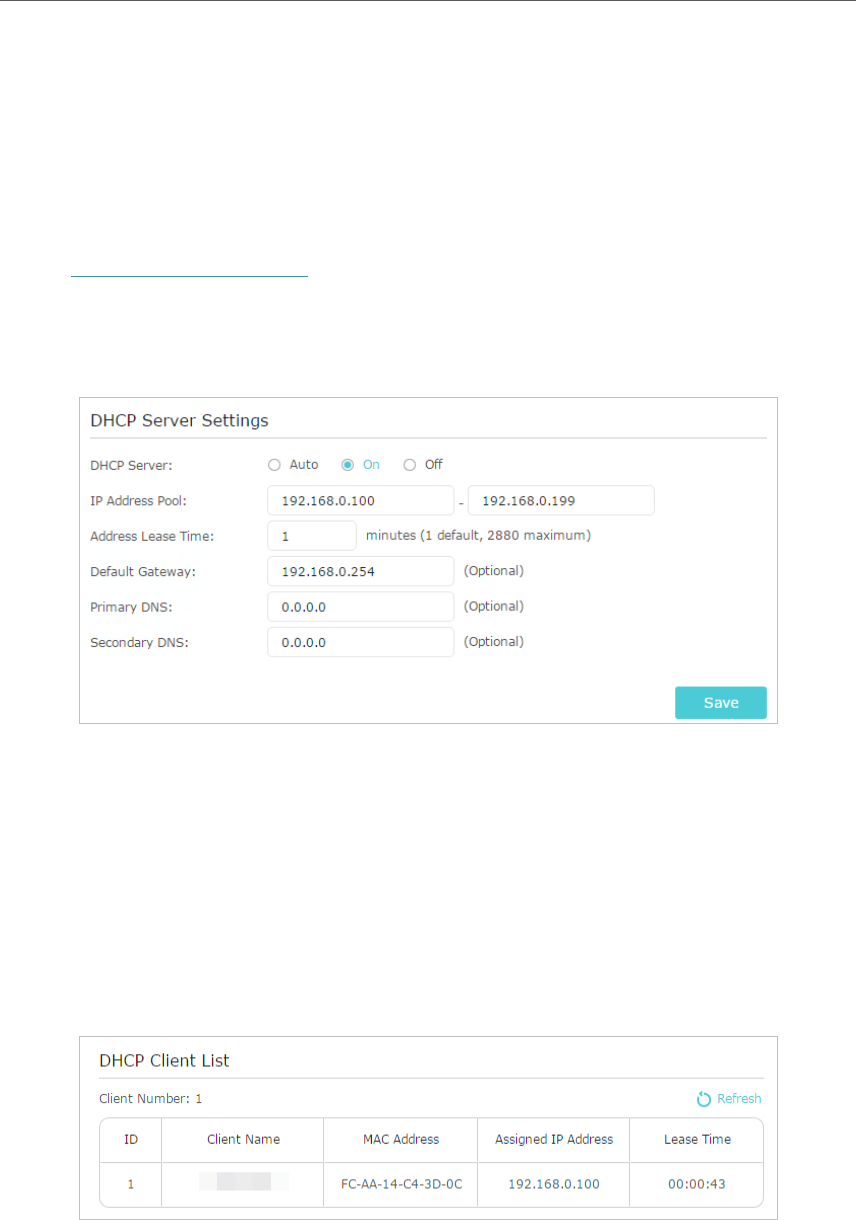Viewport: 856px width, 1220px height.
Task: Select the Auto DHCP Server option
Action: coord(274,464)
